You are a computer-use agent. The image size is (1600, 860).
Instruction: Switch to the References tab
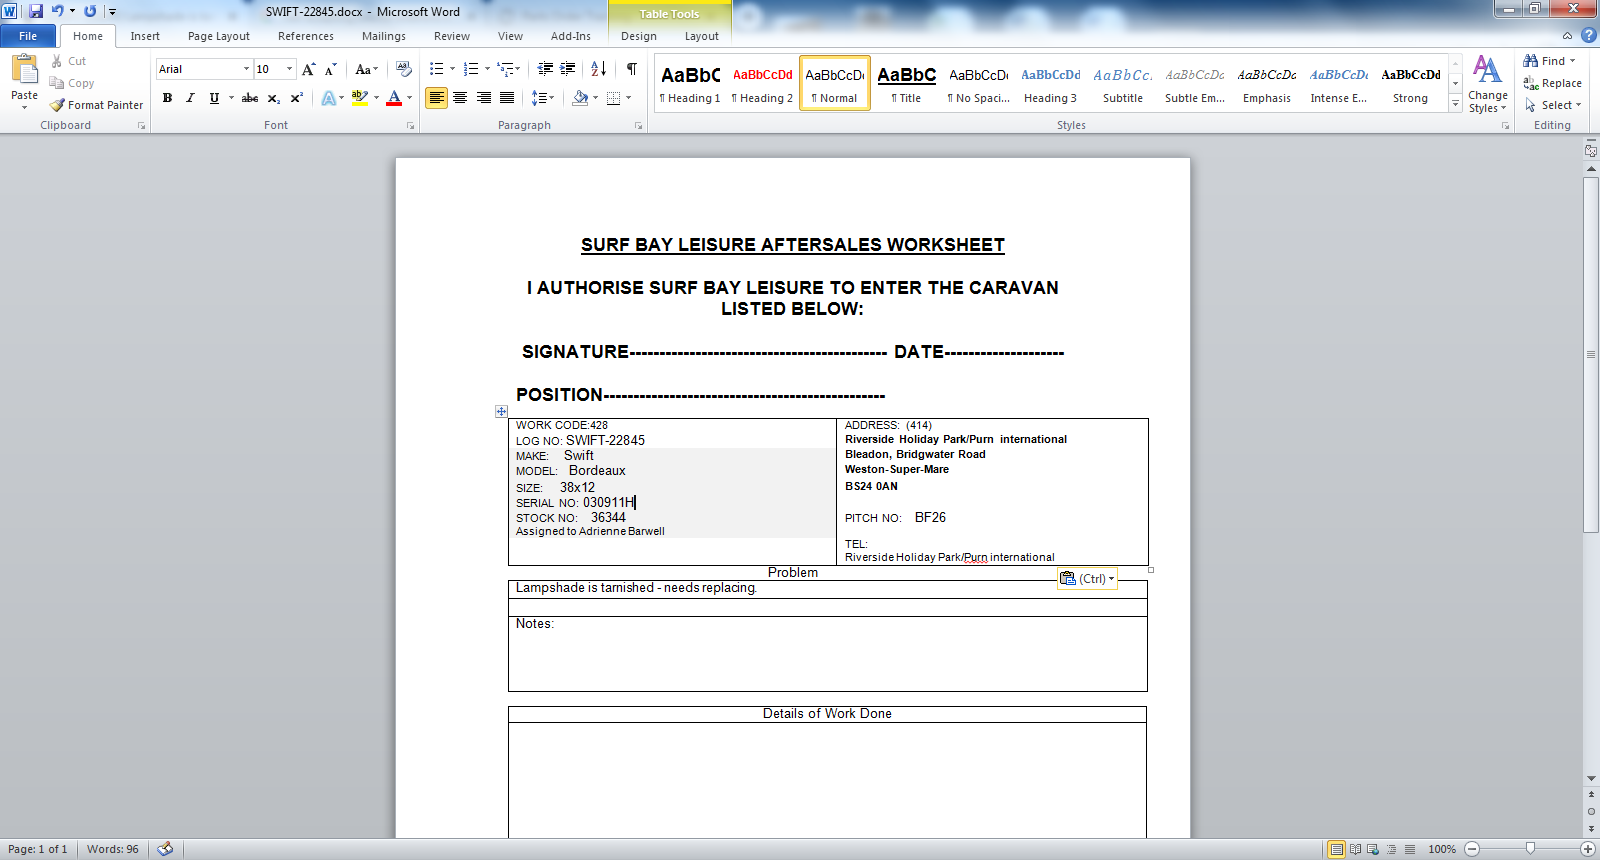(306, 36)
